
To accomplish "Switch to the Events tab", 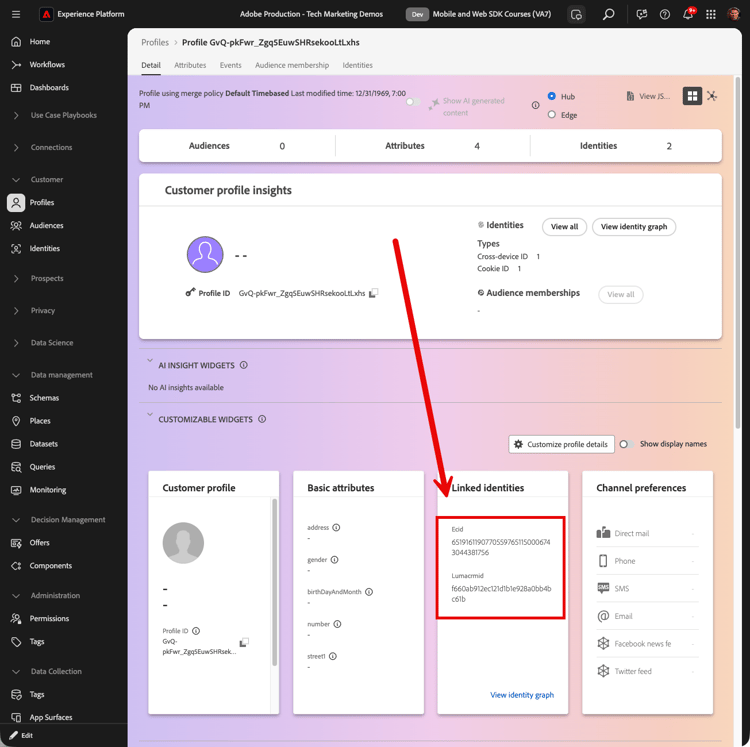I will coord(231,65).
